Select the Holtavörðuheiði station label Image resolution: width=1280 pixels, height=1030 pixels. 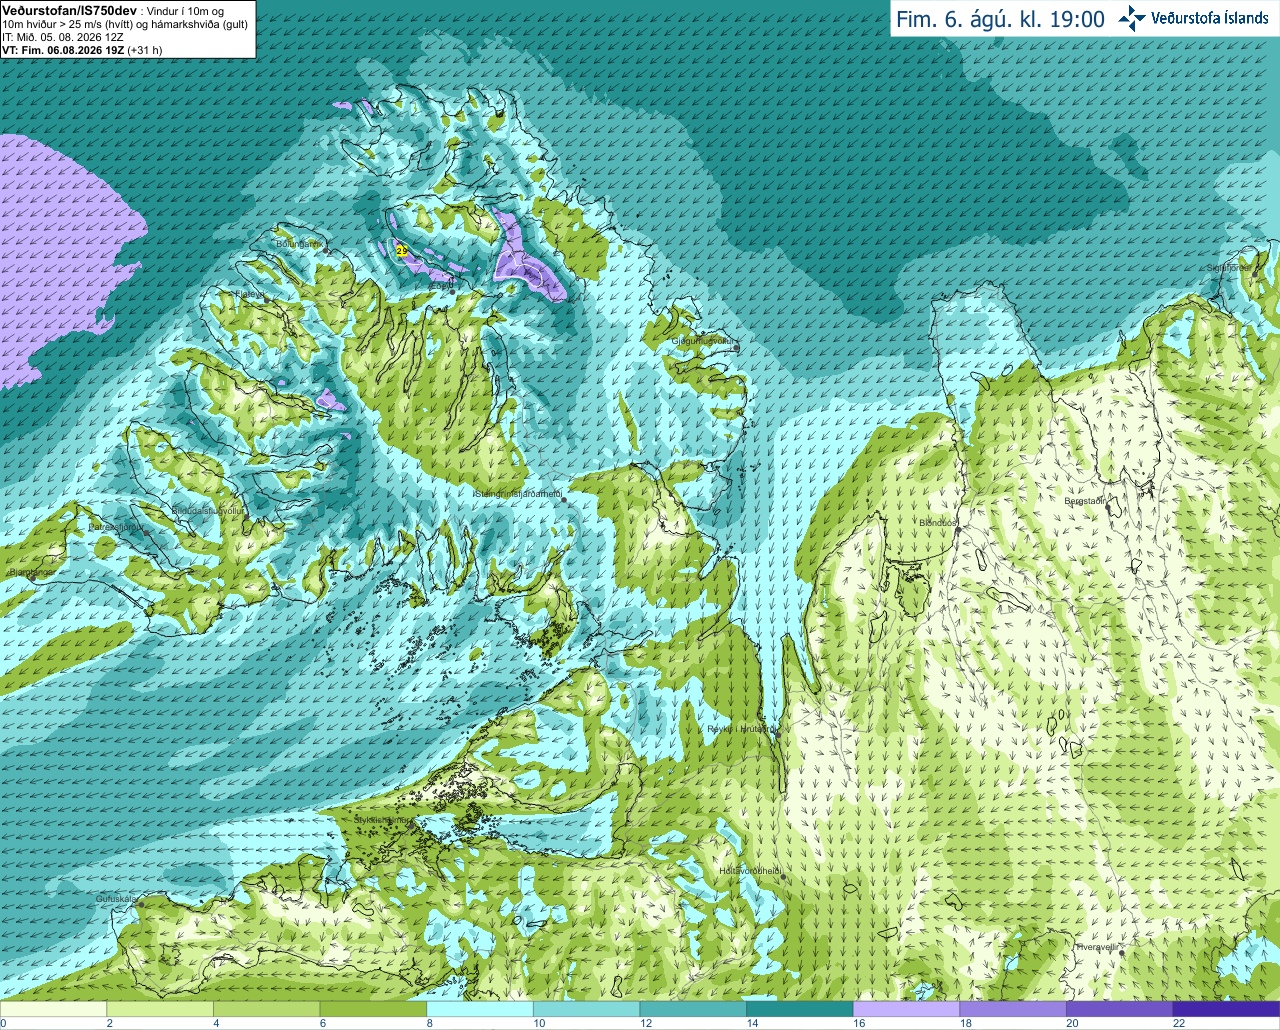point(749,871)
